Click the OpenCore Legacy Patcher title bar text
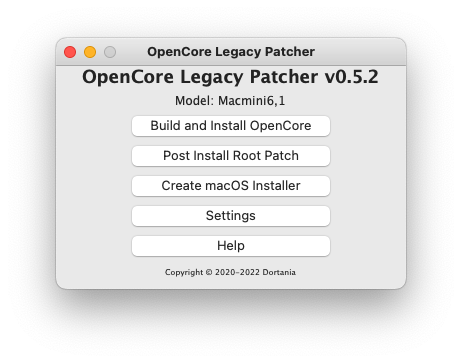The image size is (462, 363). click(231, 52)
